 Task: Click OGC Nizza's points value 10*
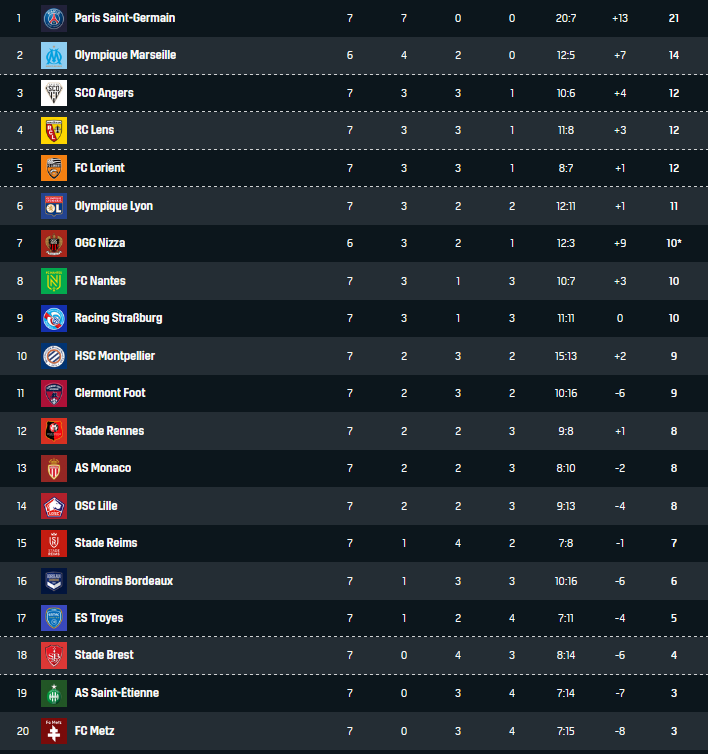674,243
